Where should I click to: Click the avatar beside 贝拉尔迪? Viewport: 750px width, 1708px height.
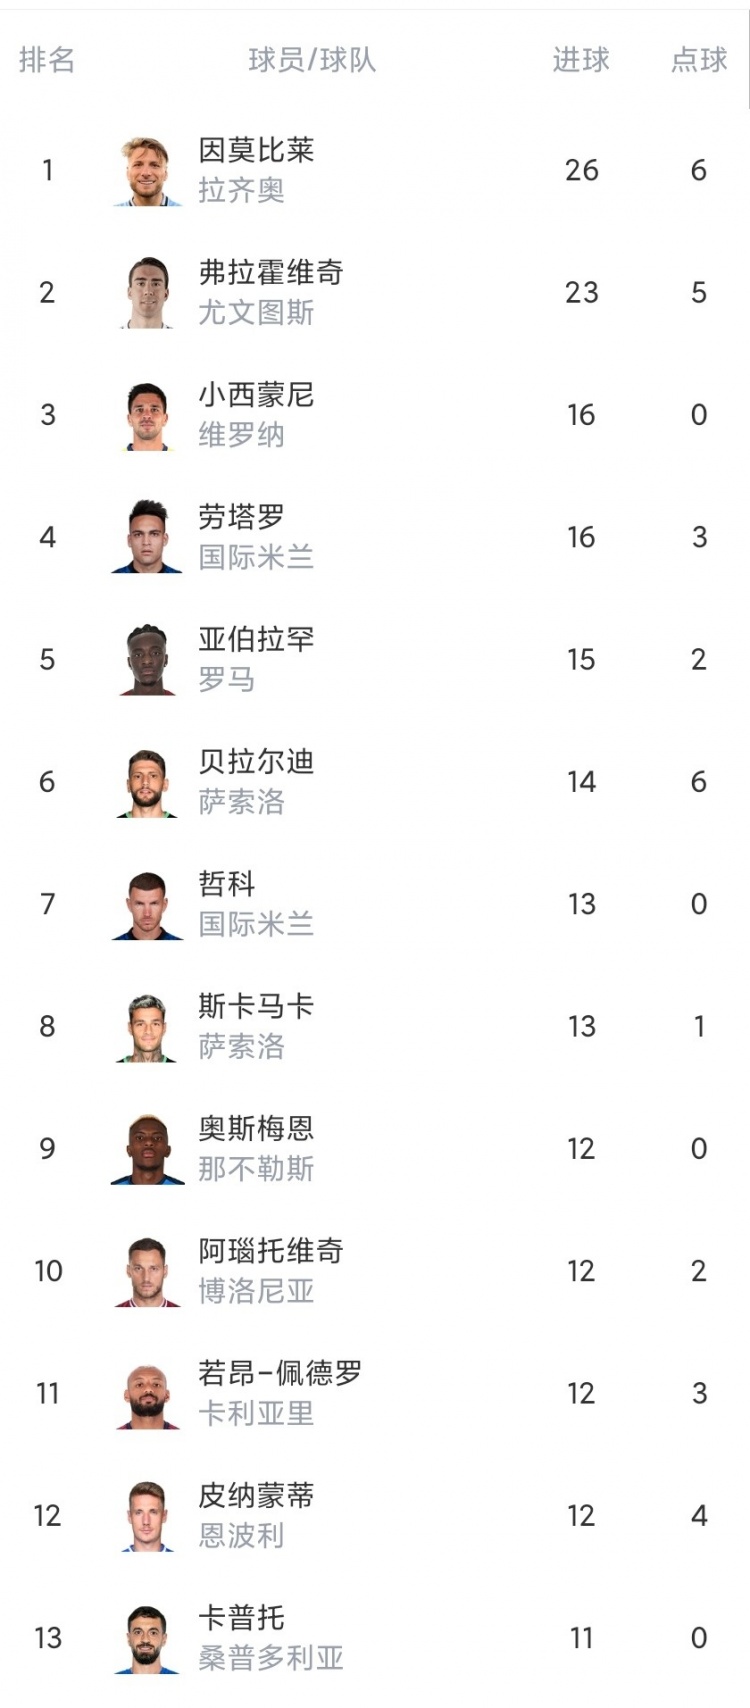pyautogui.click(x=147, y=783)
